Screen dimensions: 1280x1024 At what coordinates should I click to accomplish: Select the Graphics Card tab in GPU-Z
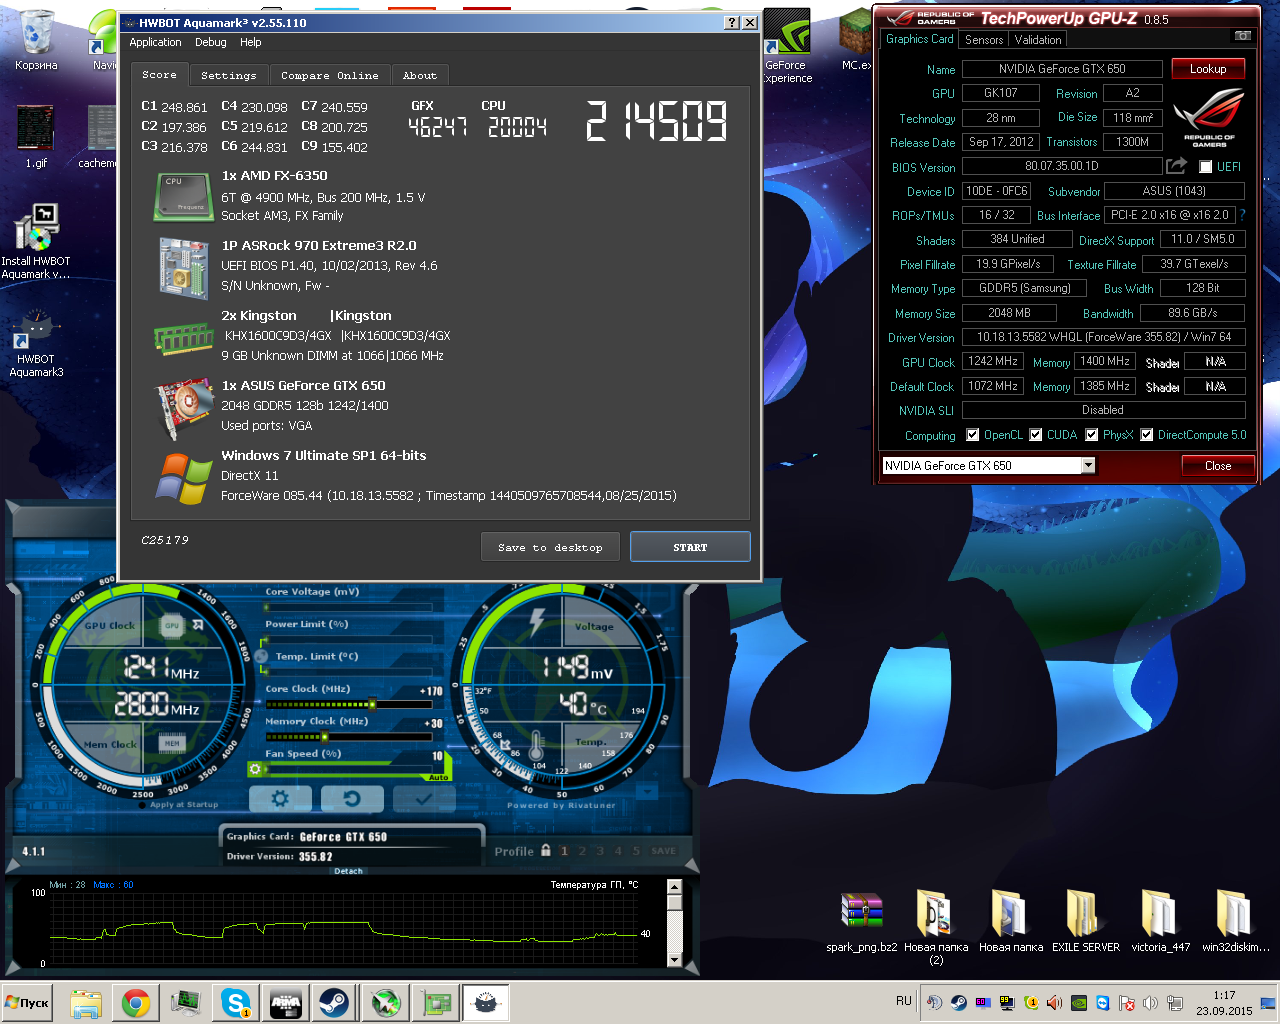[x=919, y=39]
